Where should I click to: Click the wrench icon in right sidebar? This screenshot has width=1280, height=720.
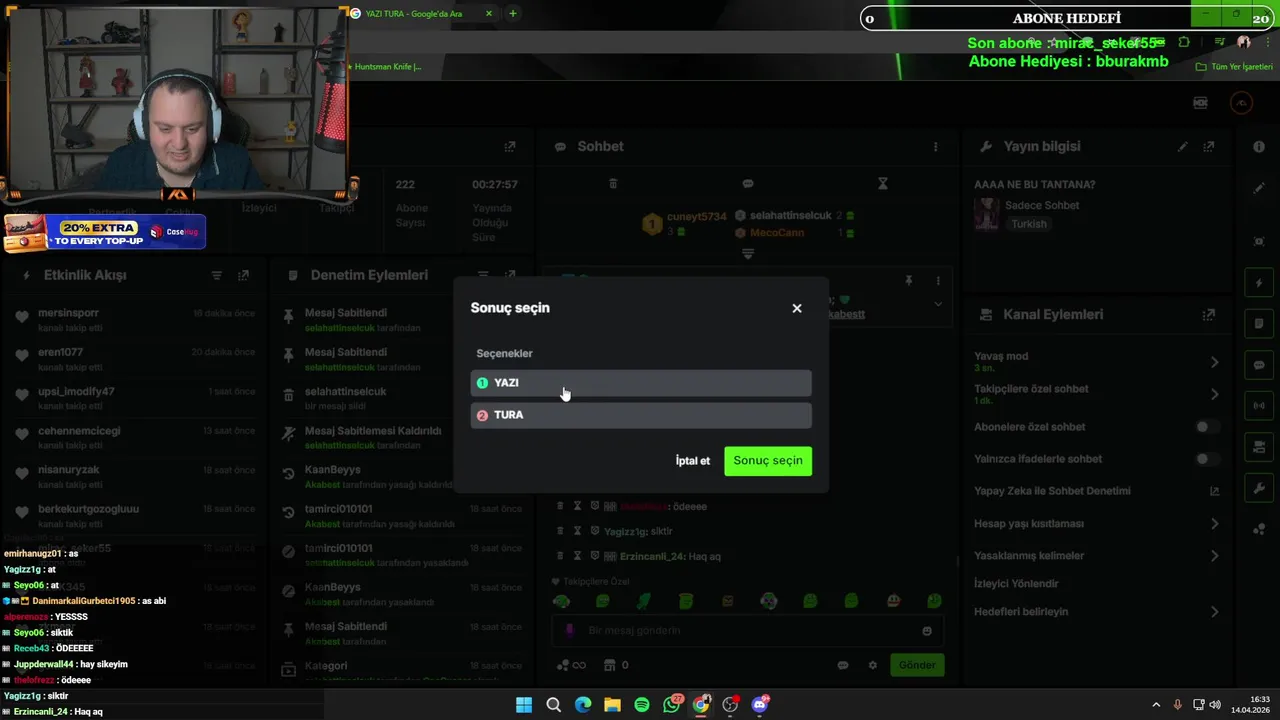1259,488
